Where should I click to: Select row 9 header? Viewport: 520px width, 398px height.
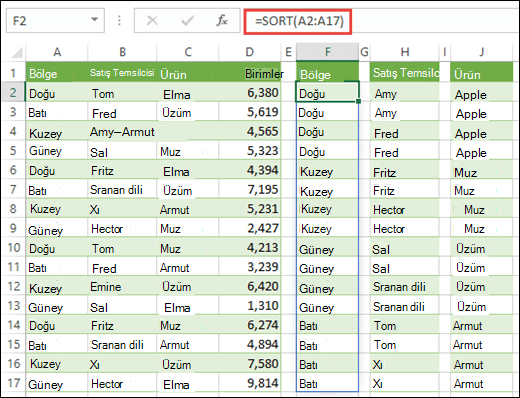(x=13, y=228)
